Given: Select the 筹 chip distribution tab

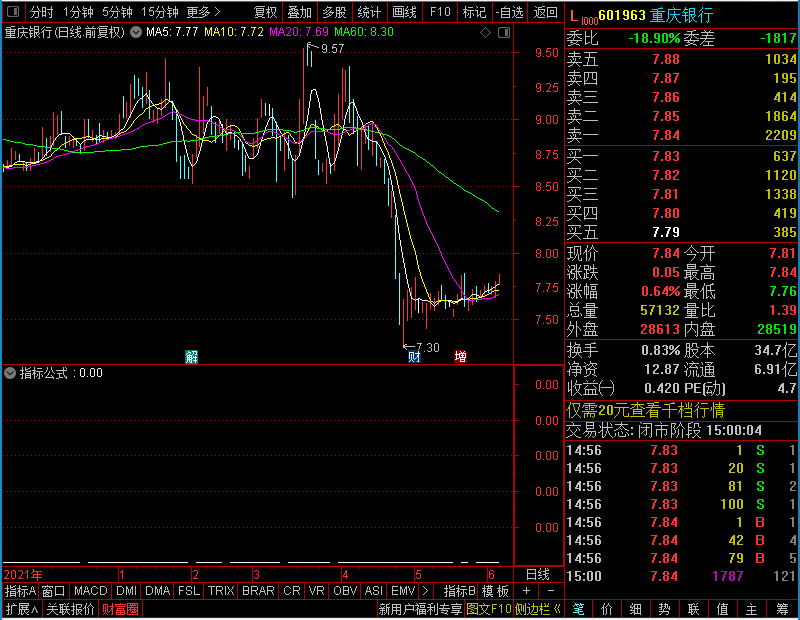Looking at the screenshot, I should [x=782, y=609].
